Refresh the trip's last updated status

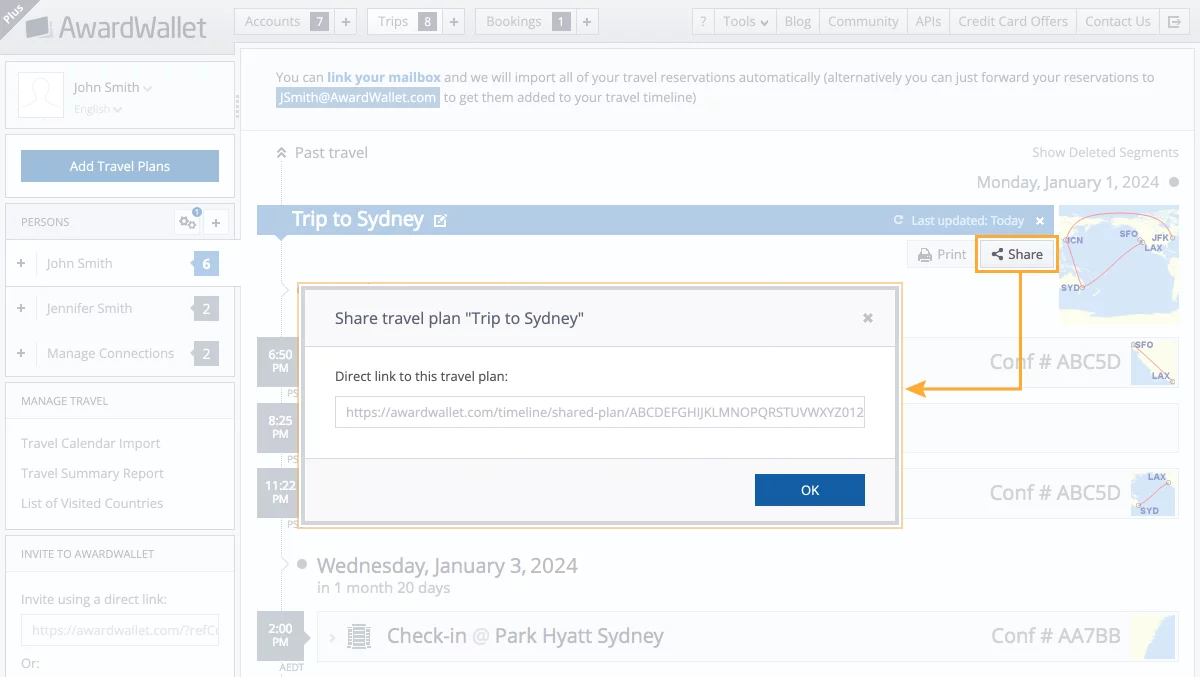click(x=898, y=220)
